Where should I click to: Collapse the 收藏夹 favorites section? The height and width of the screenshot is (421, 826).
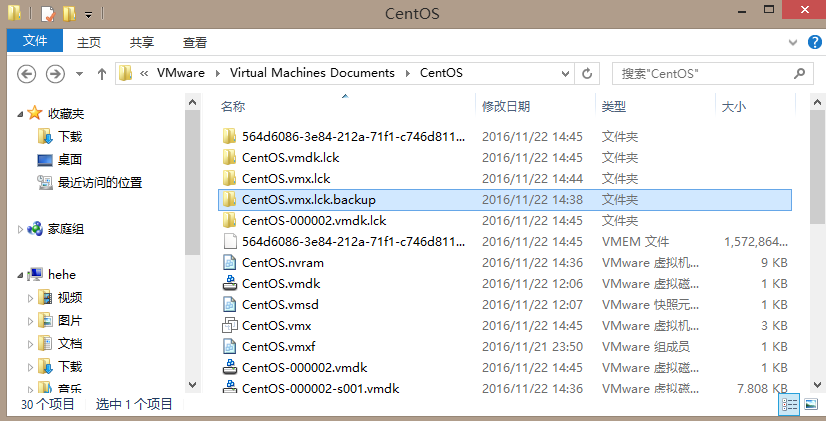(x=20, y=113)
